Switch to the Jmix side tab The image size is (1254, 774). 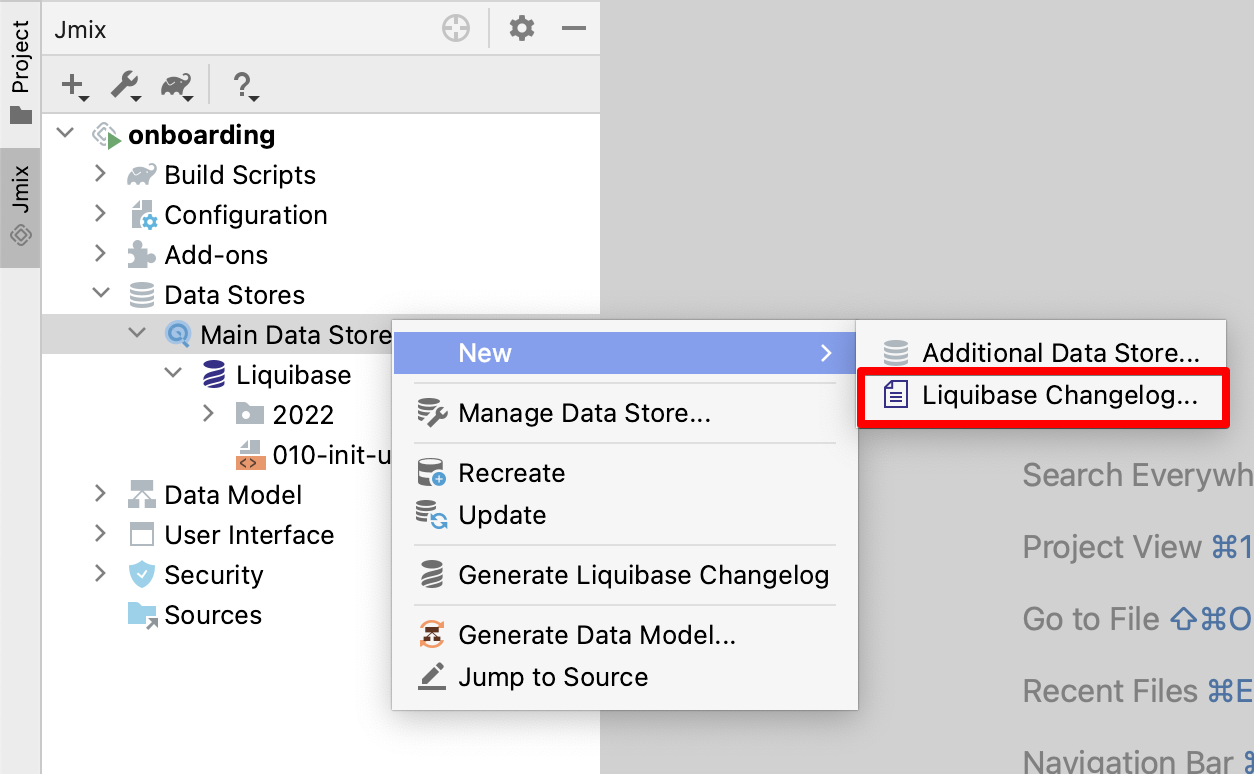click(x=20, y=207)
